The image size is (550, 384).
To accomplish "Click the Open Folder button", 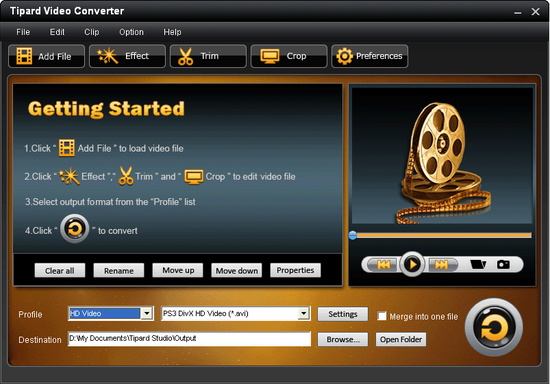I will tap(401, 339).
